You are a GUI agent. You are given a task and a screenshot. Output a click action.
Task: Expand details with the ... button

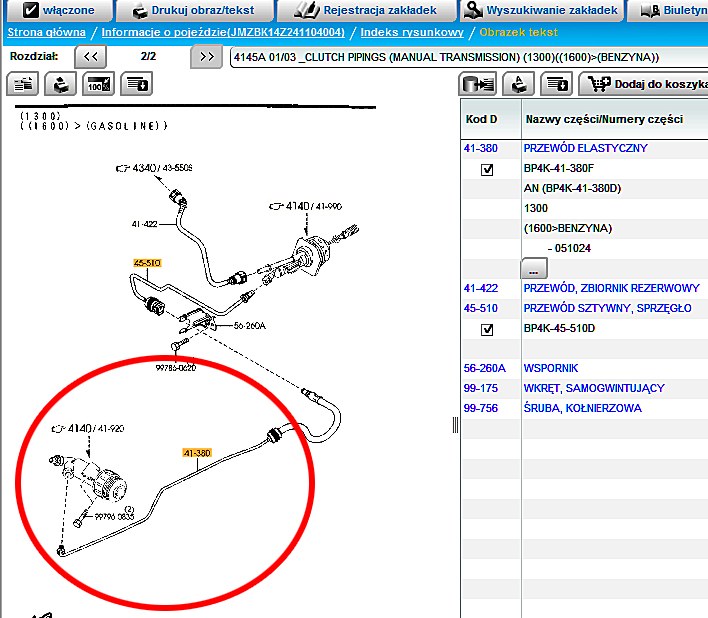(534, 270)
